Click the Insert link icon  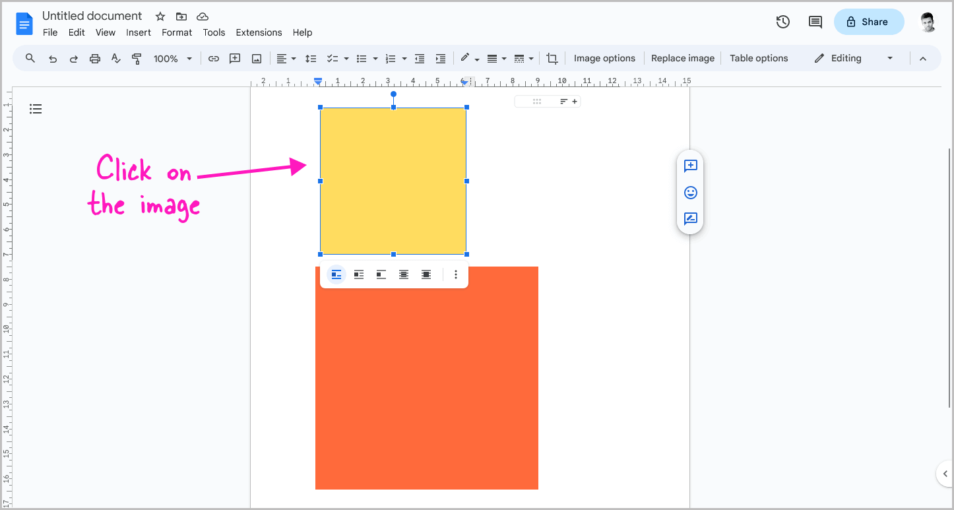pos(213,59)
